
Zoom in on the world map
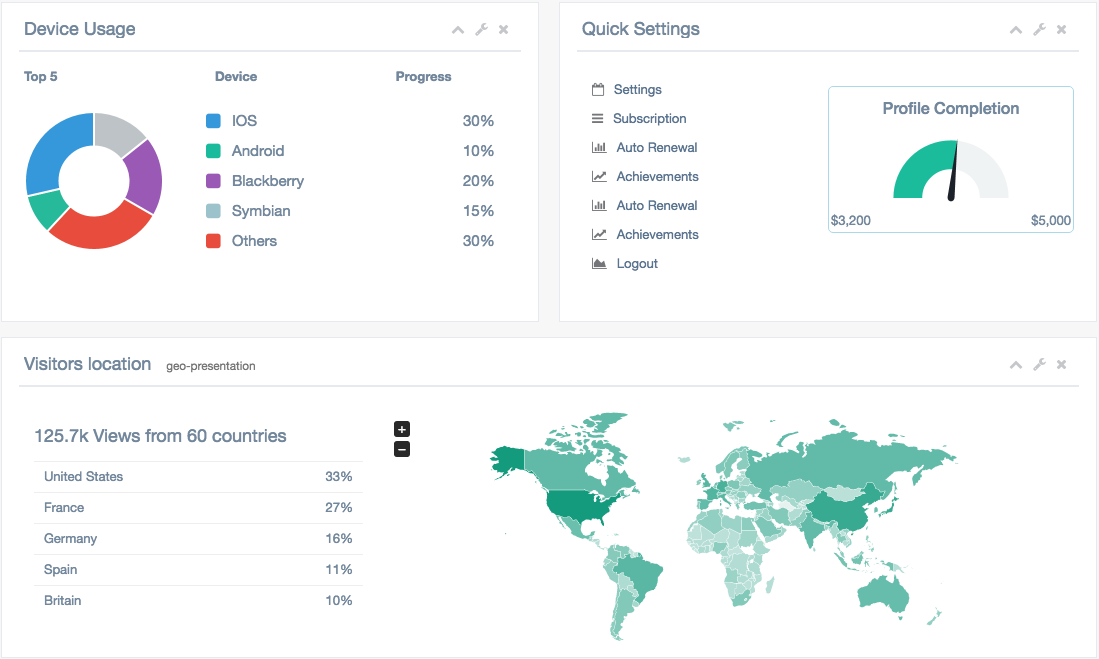coord(402,430)
